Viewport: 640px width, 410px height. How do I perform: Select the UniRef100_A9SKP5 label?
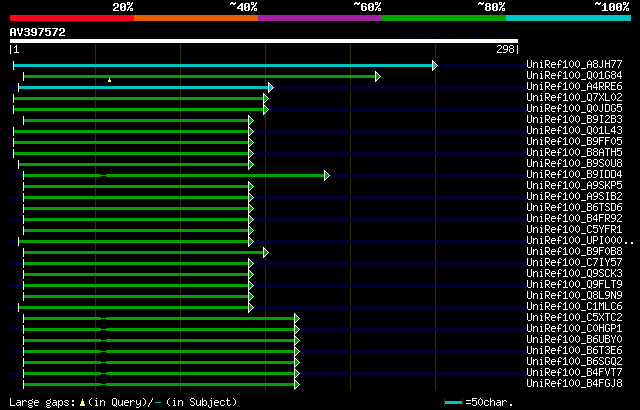(x=574, y=186)
